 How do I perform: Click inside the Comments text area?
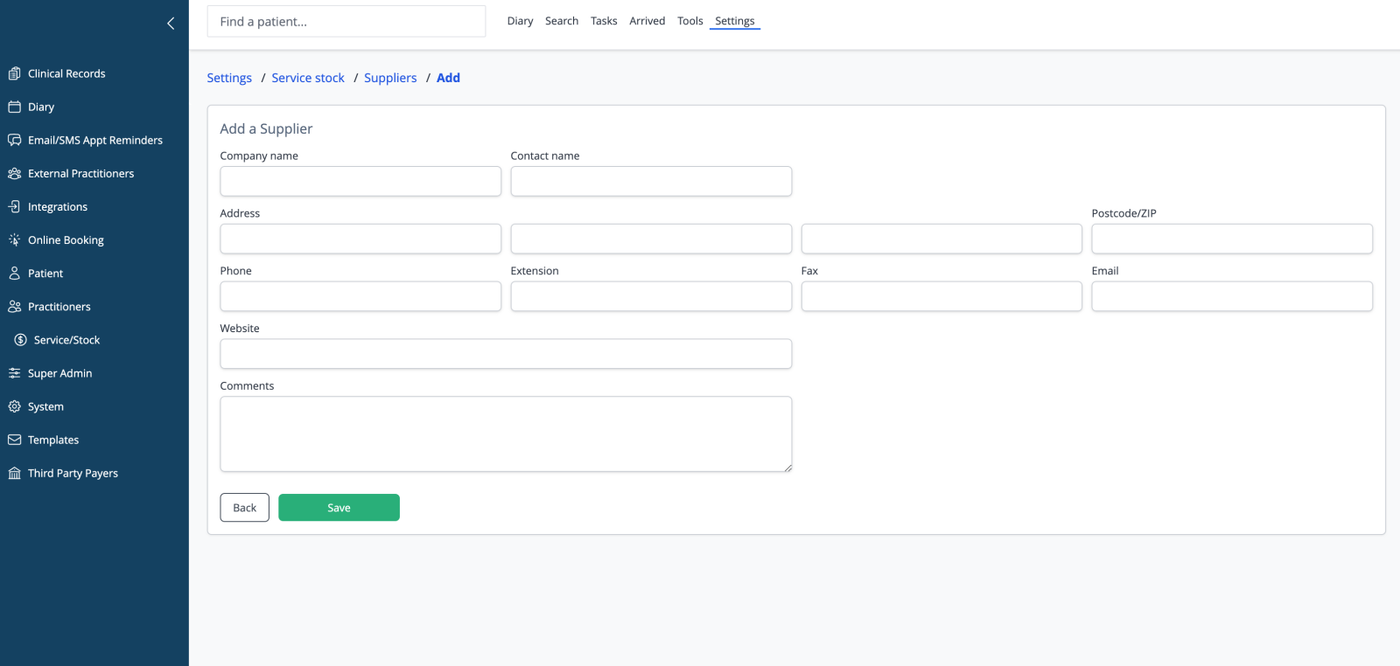[x=506, y=434]
